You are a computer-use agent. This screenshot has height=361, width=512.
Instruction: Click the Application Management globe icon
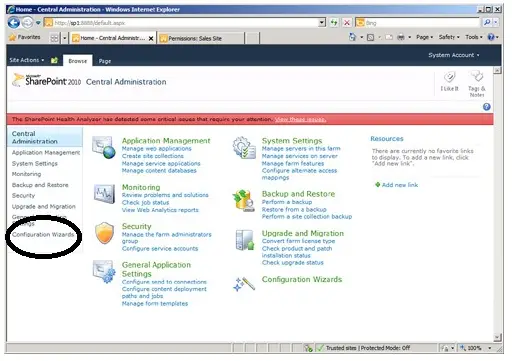point(104,147)
